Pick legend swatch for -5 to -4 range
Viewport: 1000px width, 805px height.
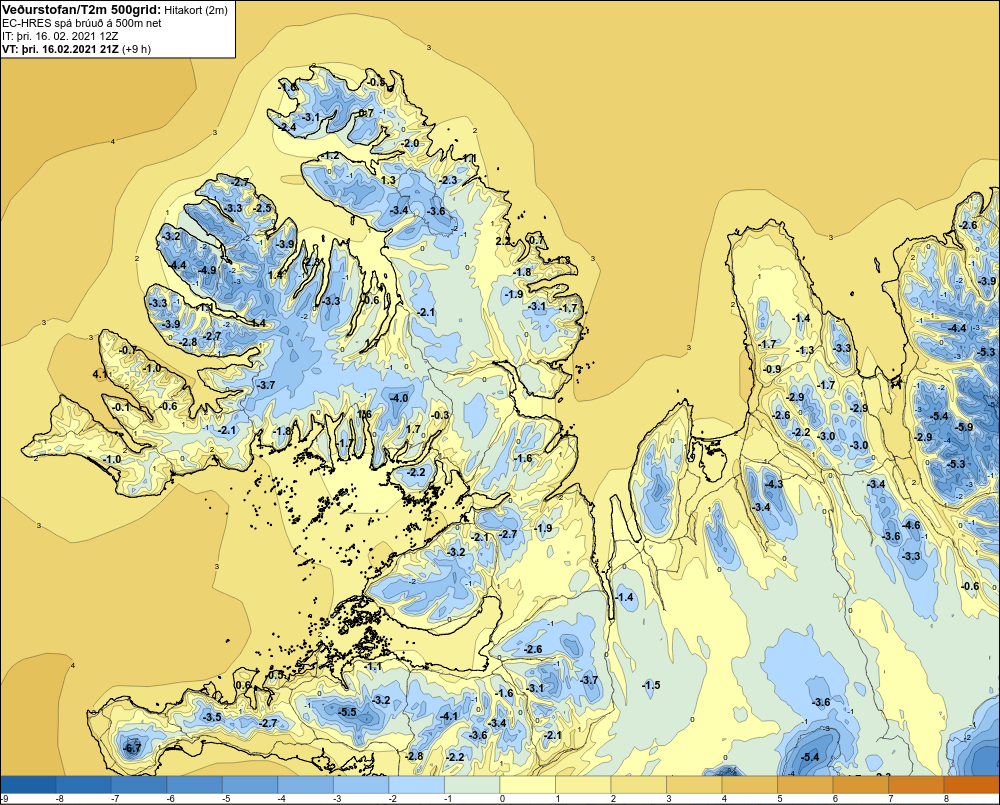point(250,785)
